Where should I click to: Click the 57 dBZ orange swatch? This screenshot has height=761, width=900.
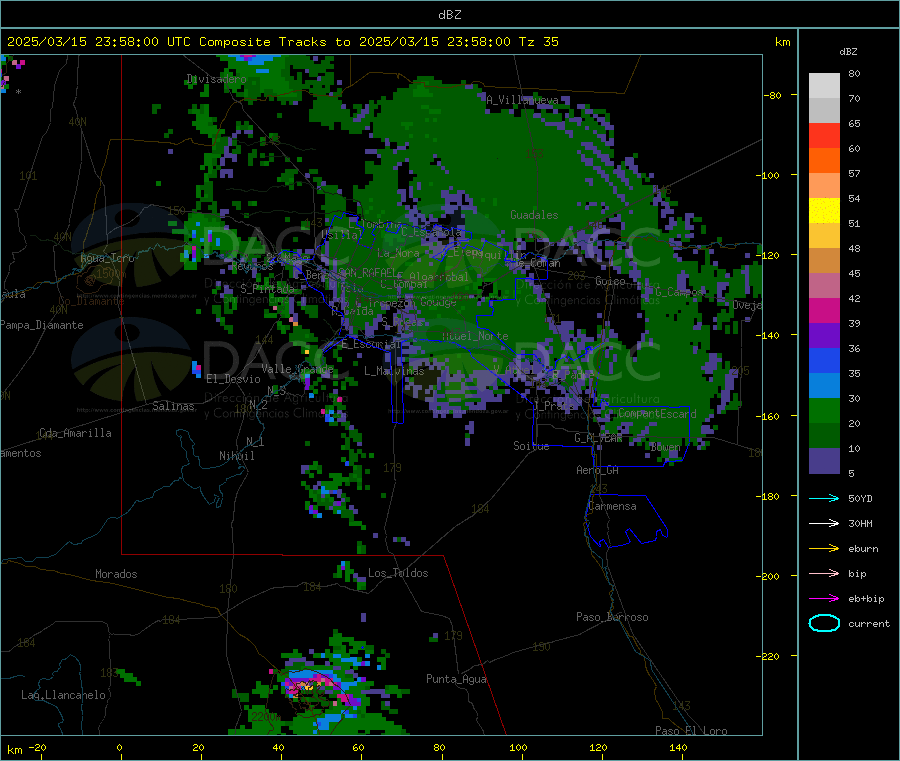[824, 161]
